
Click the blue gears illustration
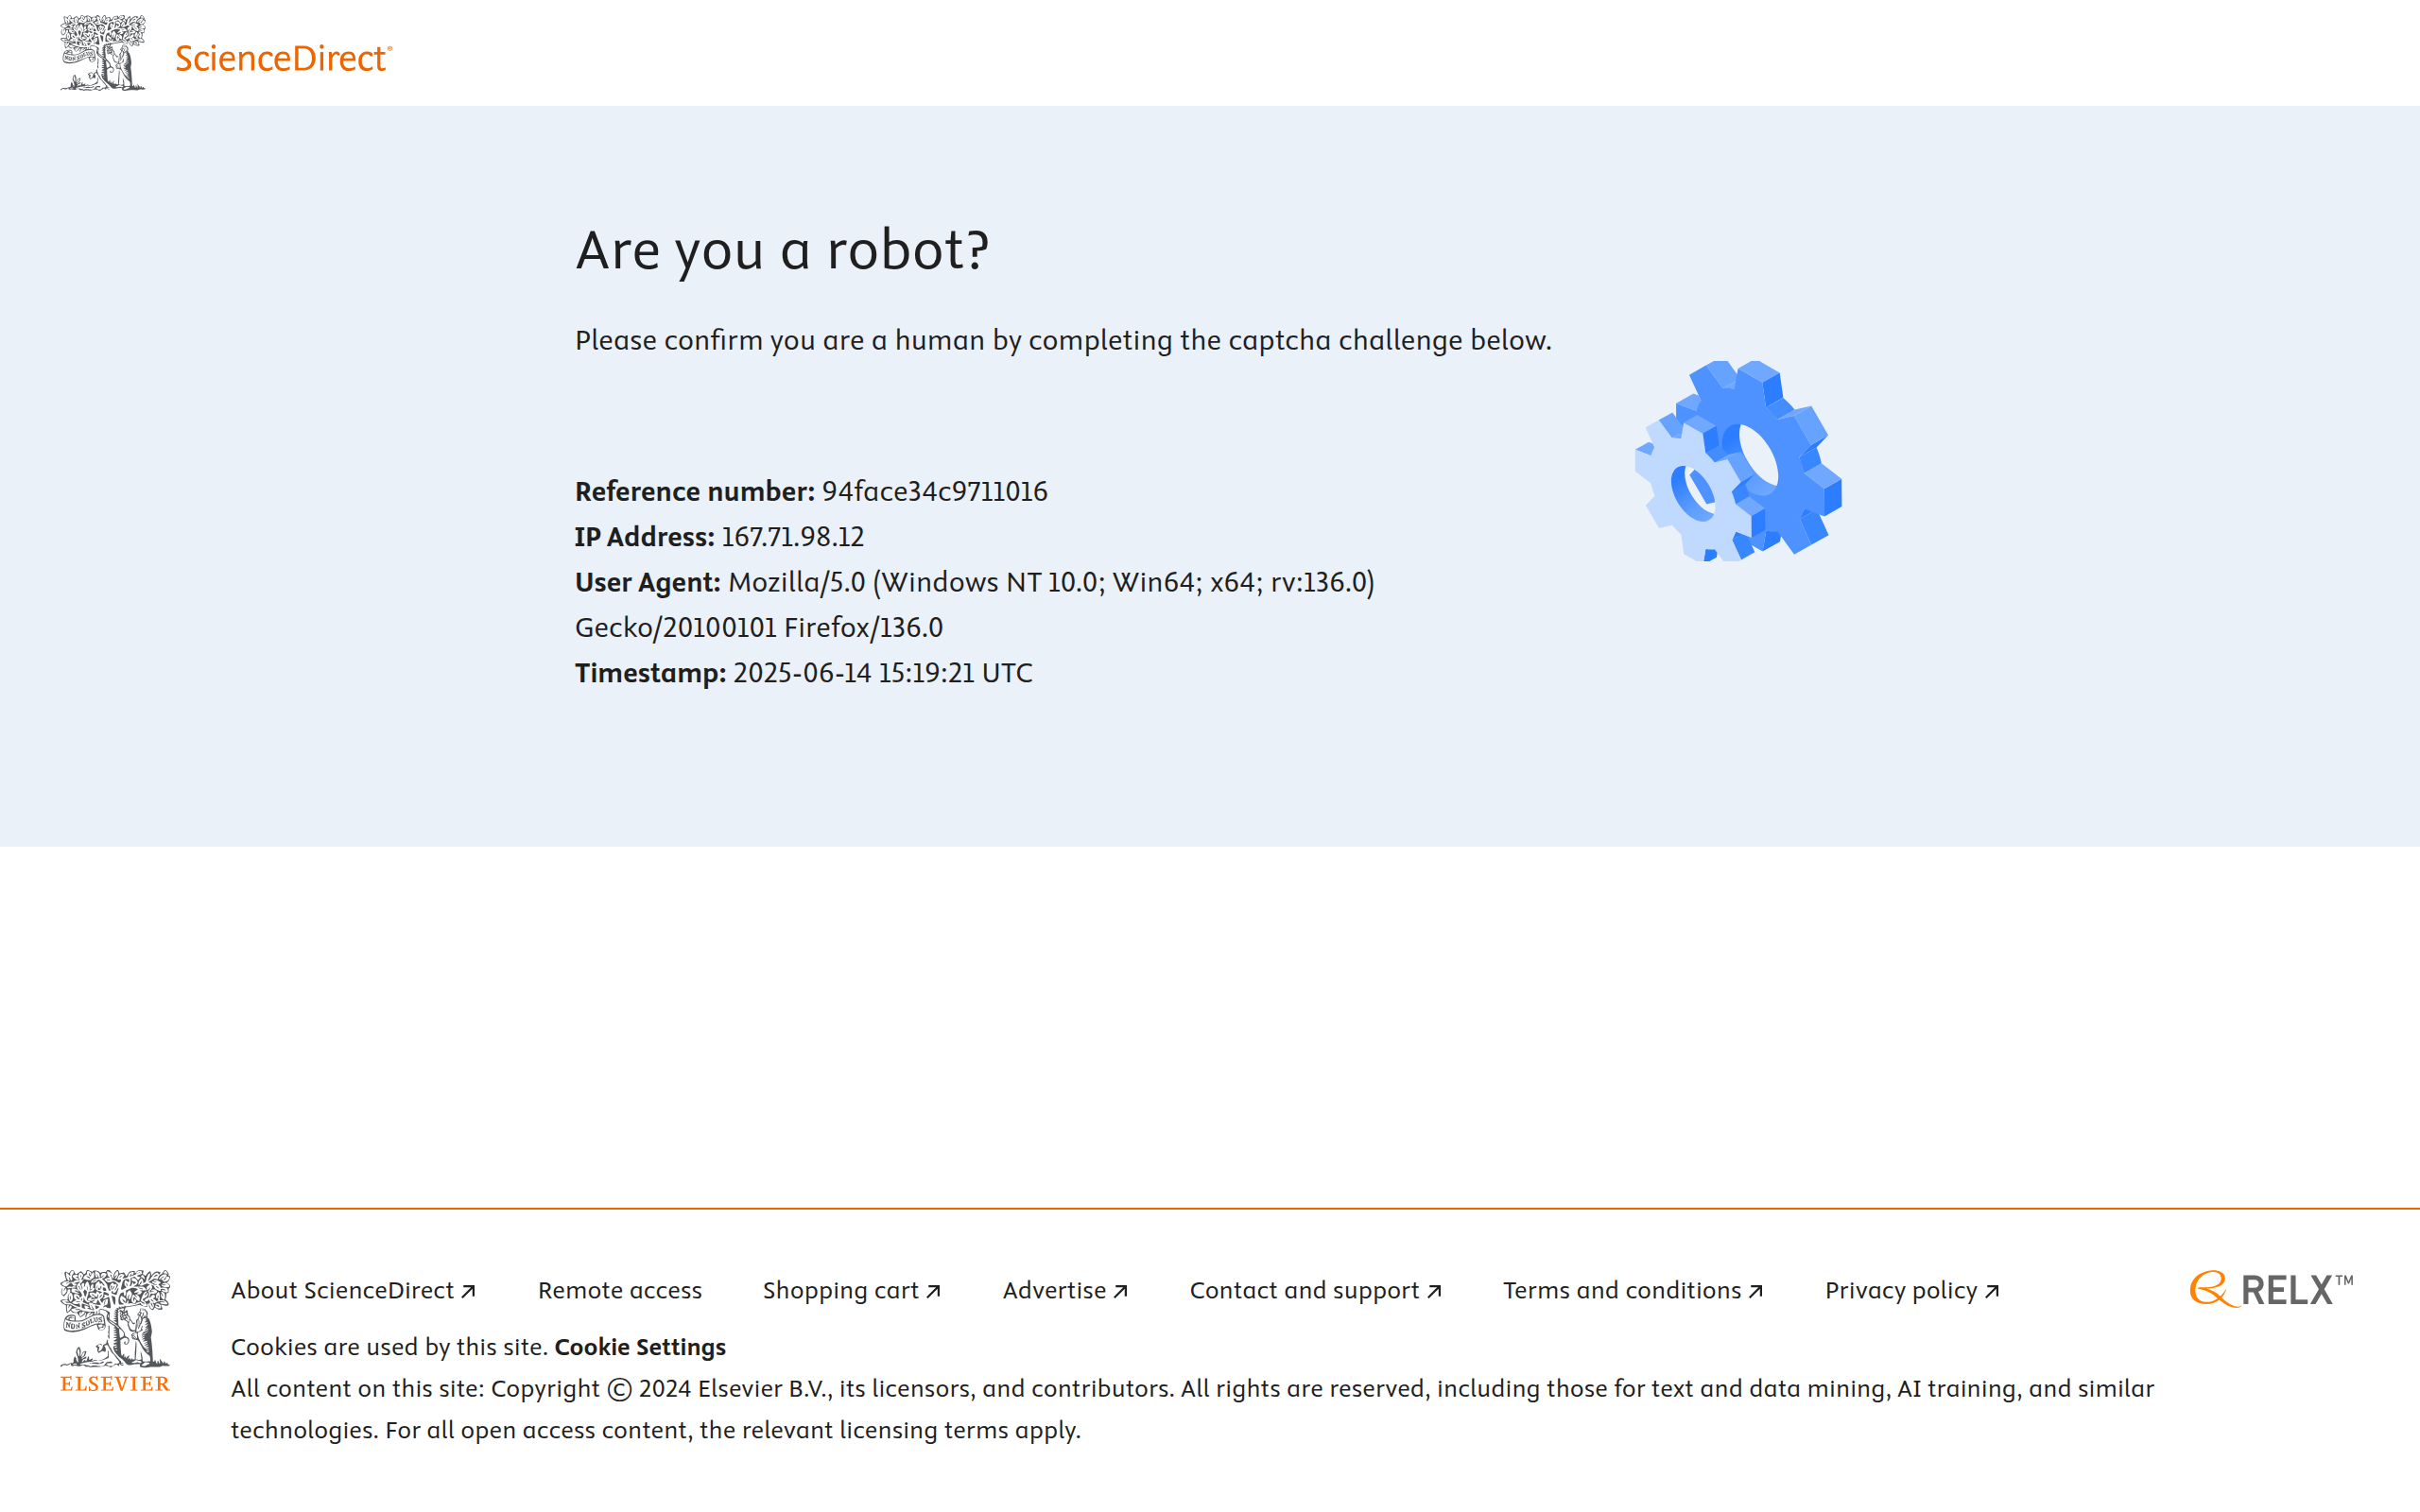1738,461
